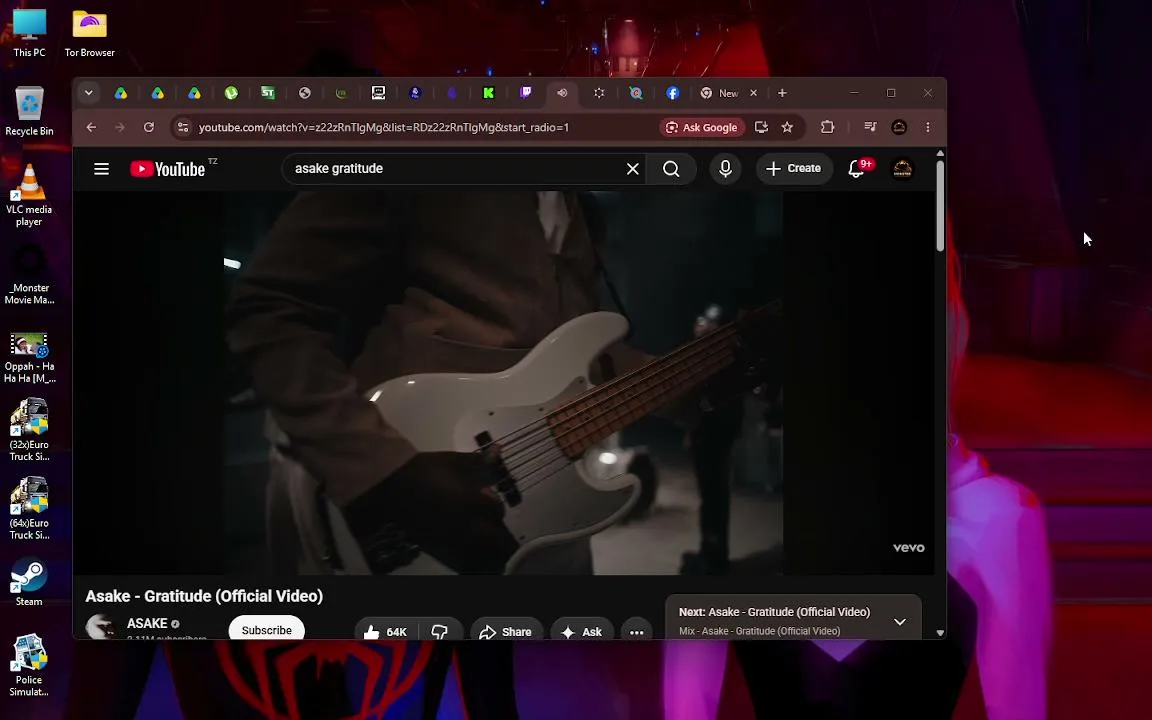Click the browser address bar URL
The height and width of the screenshot is (720, 1152).
point(384,127)
